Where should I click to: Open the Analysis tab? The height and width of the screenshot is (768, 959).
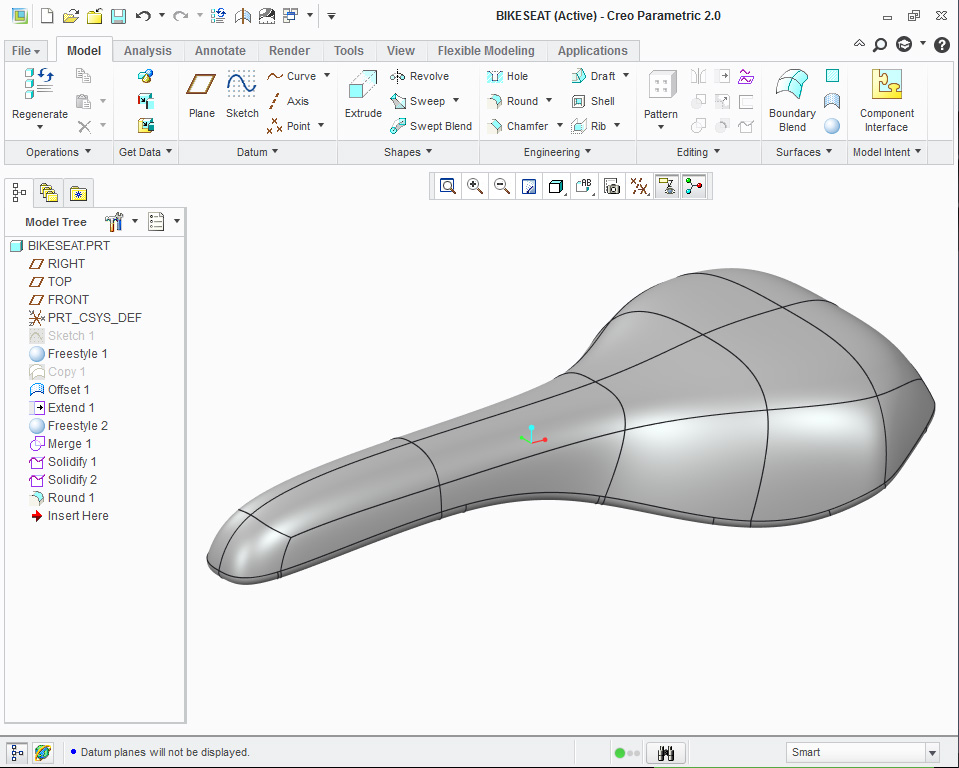click(x=148, y=50)
